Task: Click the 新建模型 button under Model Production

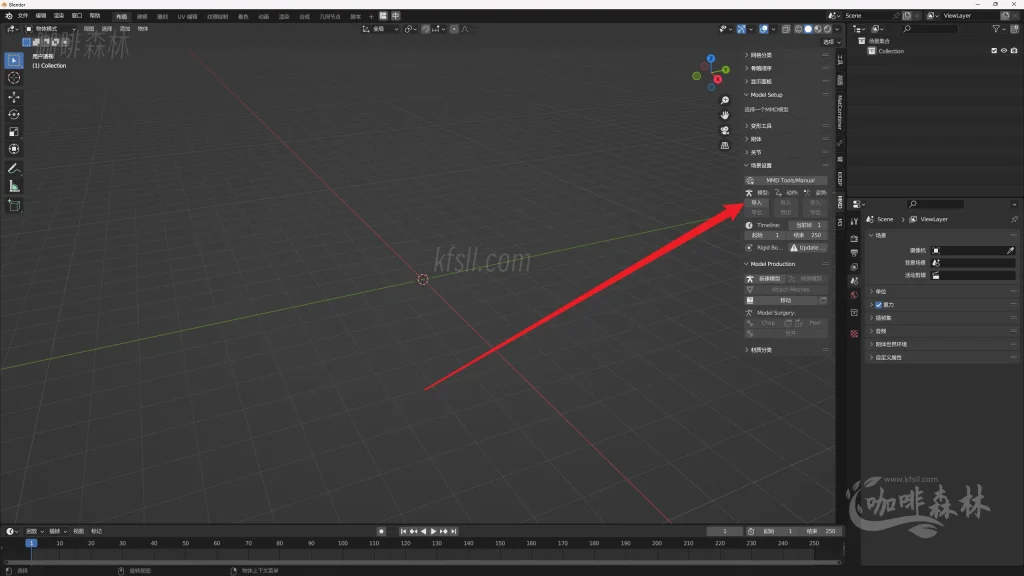Action: pyautogui.click(x=766, y=278)
